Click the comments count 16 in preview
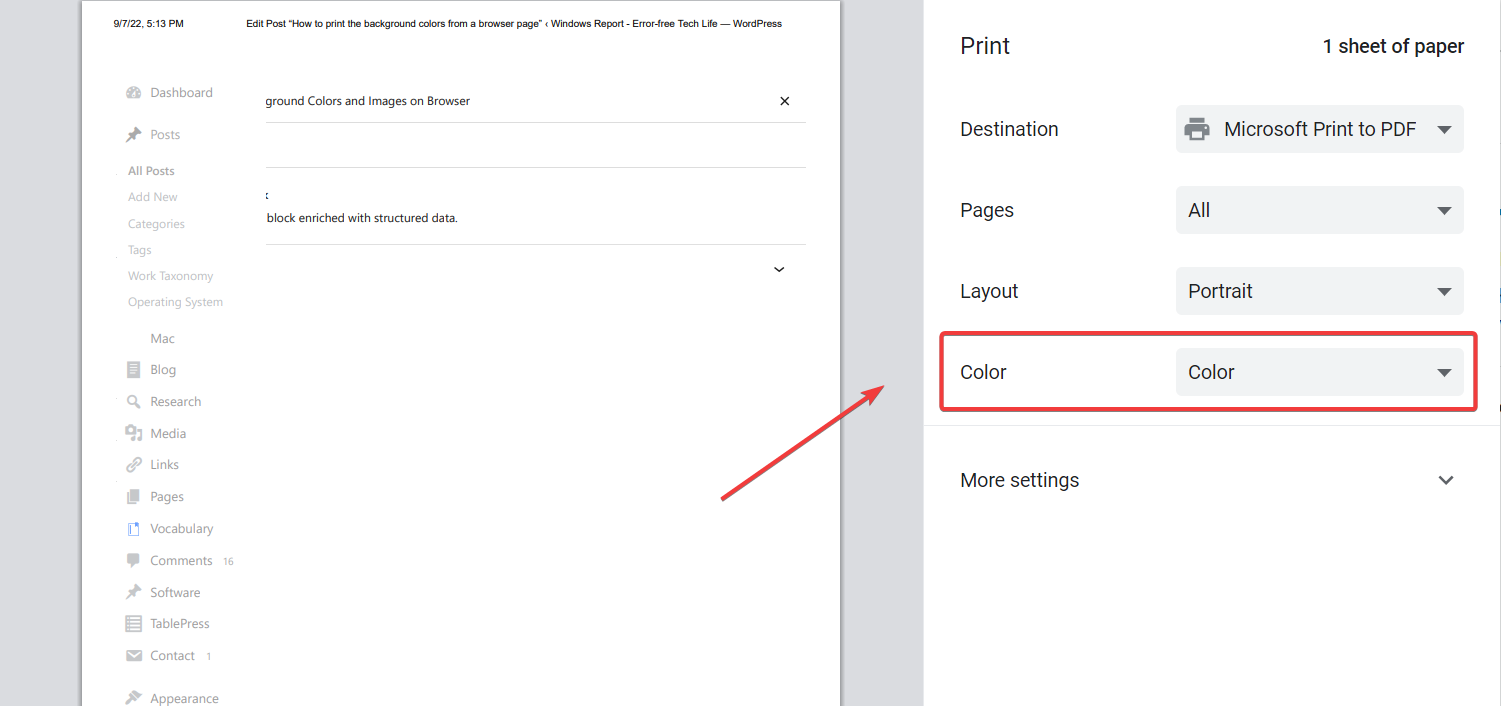Viewport: 1501px width, 706px height. (228, 562)
